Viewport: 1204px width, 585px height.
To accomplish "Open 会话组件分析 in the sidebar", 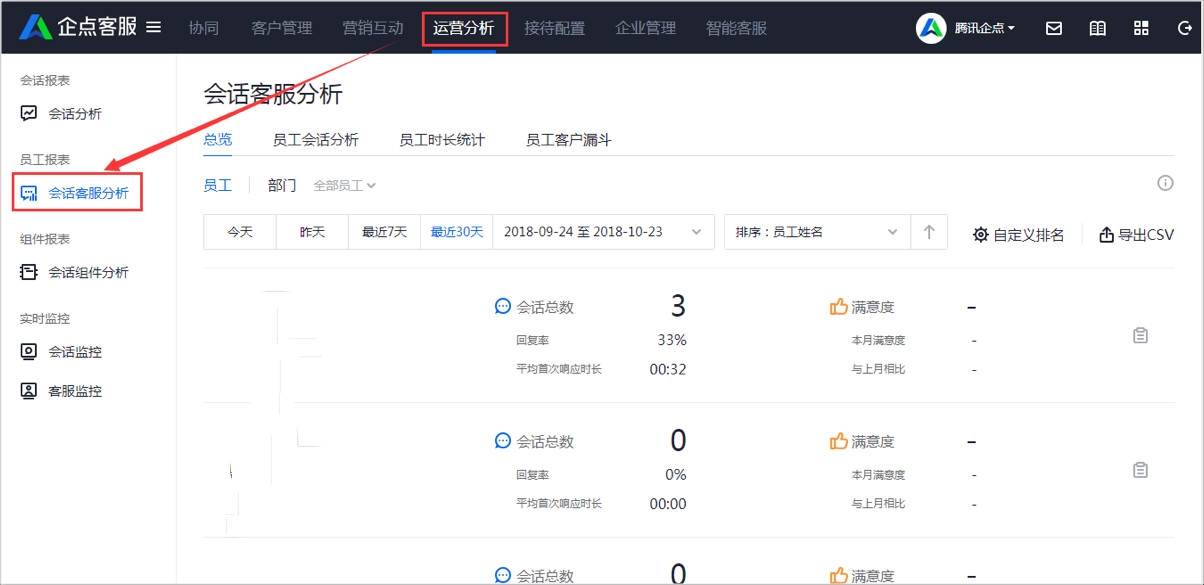I will [x=75, y=272].
